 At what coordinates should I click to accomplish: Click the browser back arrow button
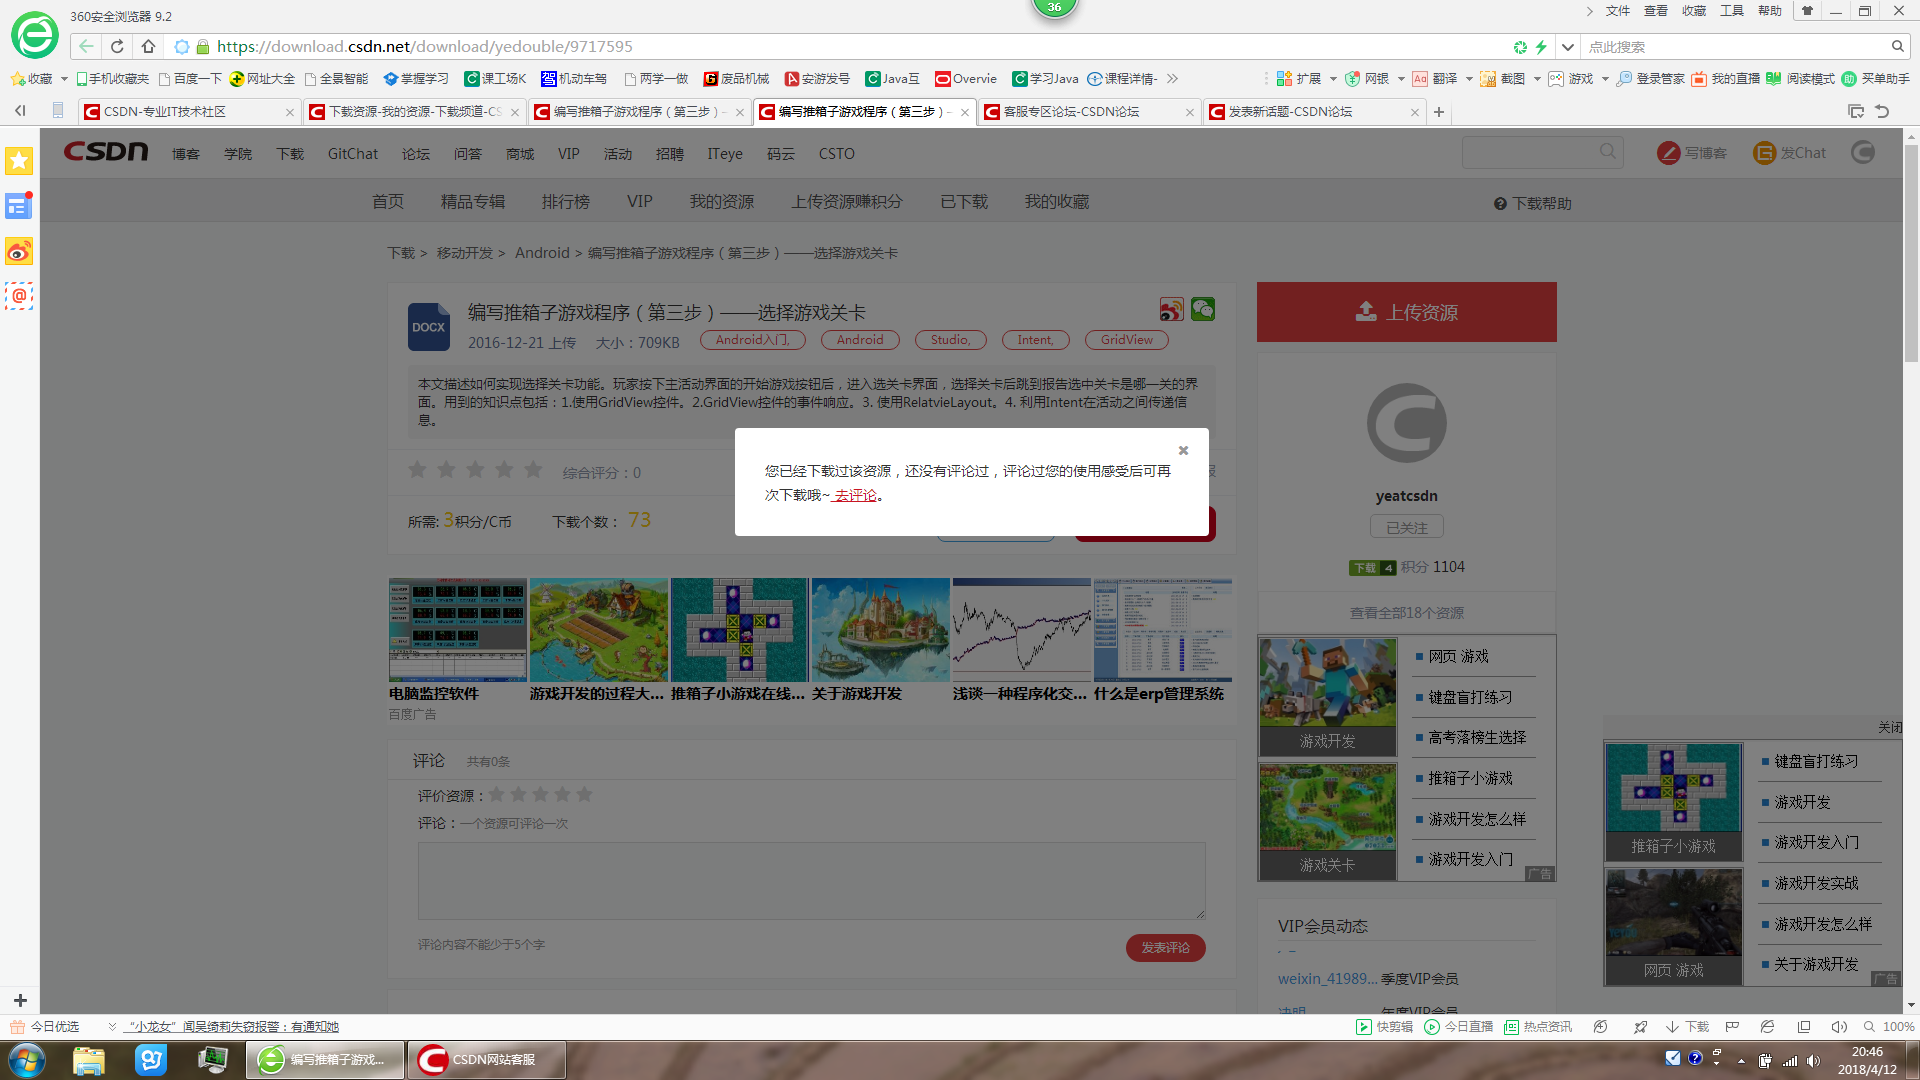click(86, 46)
